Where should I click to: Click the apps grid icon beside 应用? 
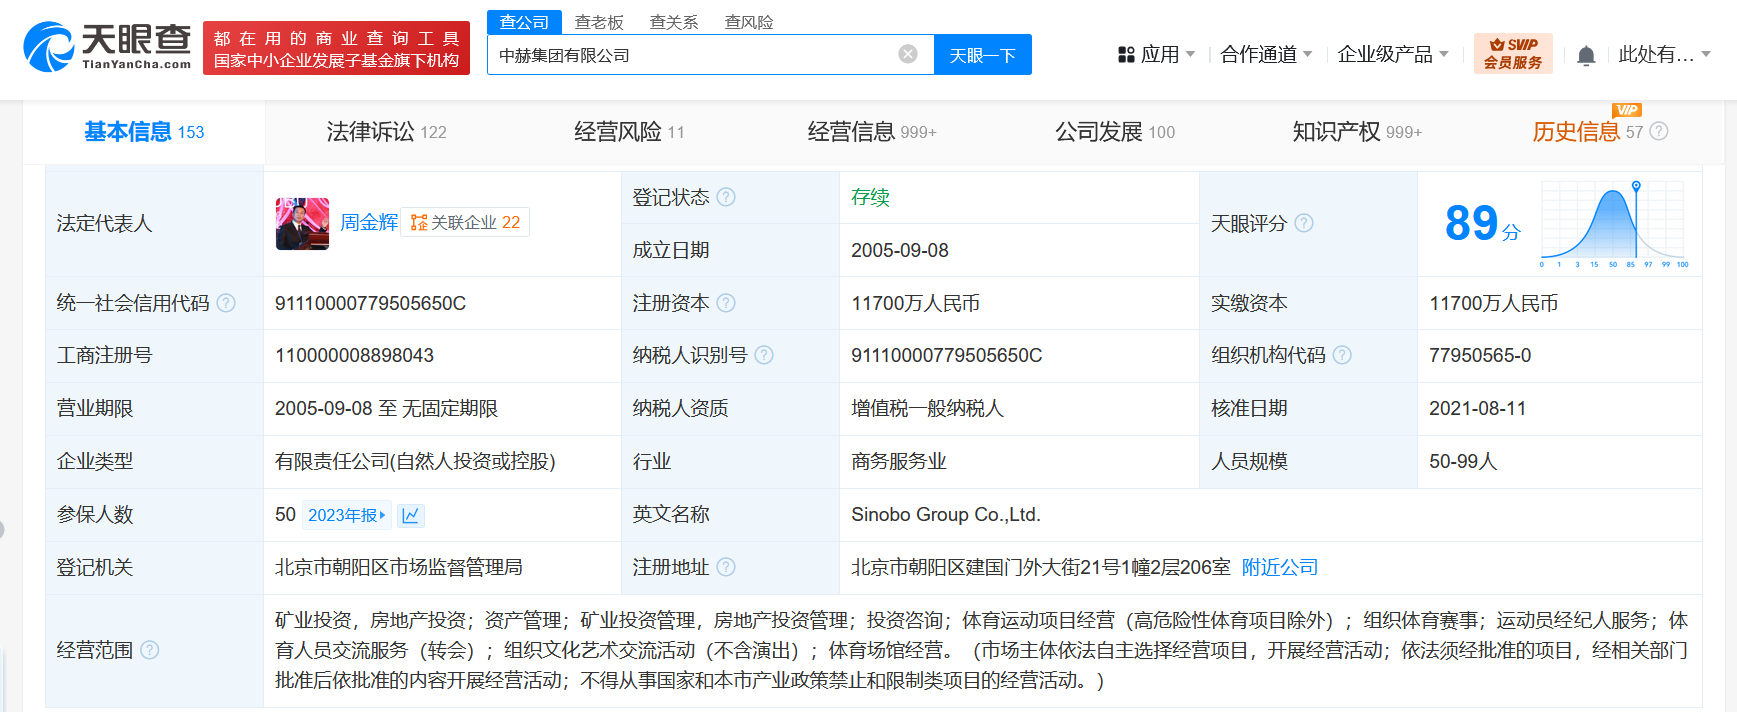[1126, 55]
